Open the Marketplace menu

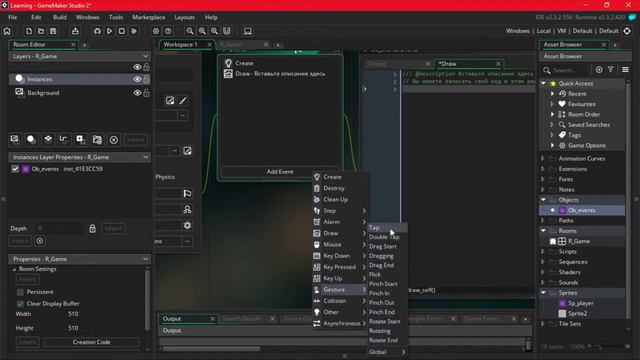149,17
